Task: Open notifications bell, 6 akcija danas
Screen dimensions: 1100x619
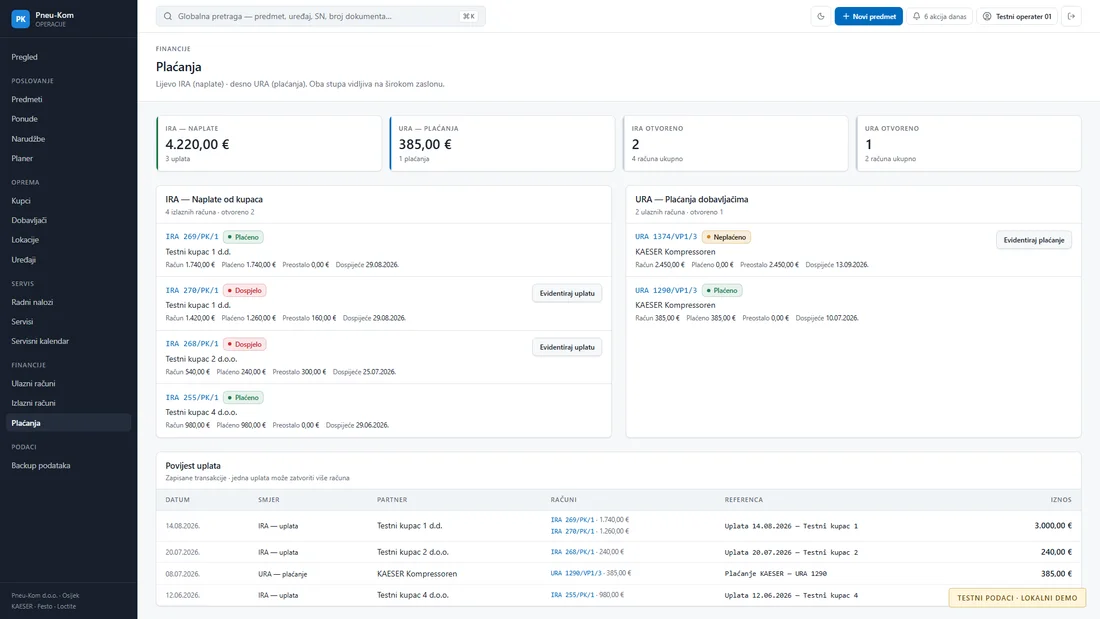Action: [939, 16]
